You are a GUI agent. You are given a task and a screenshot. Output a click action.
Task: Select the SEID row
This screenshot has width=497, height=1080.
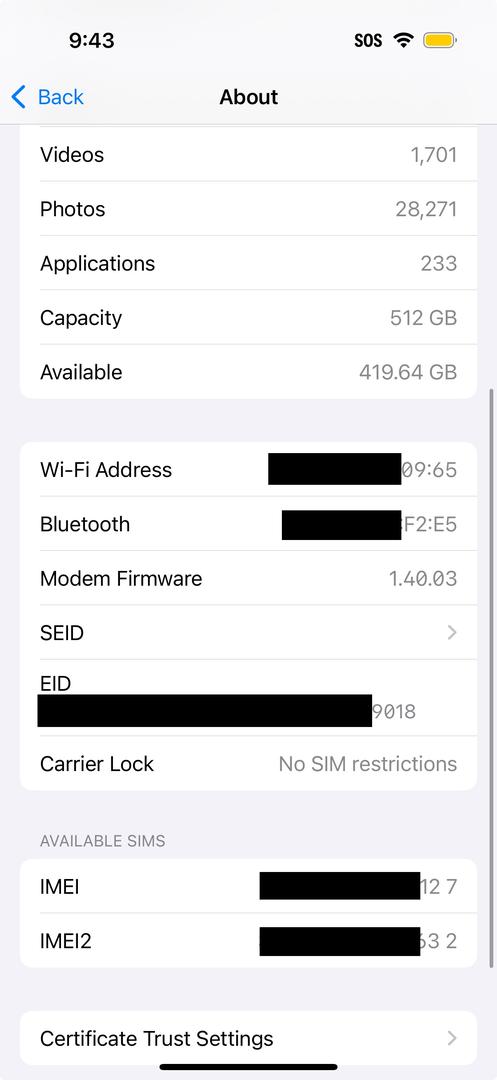pyautogui.click(x=248, y=632)
